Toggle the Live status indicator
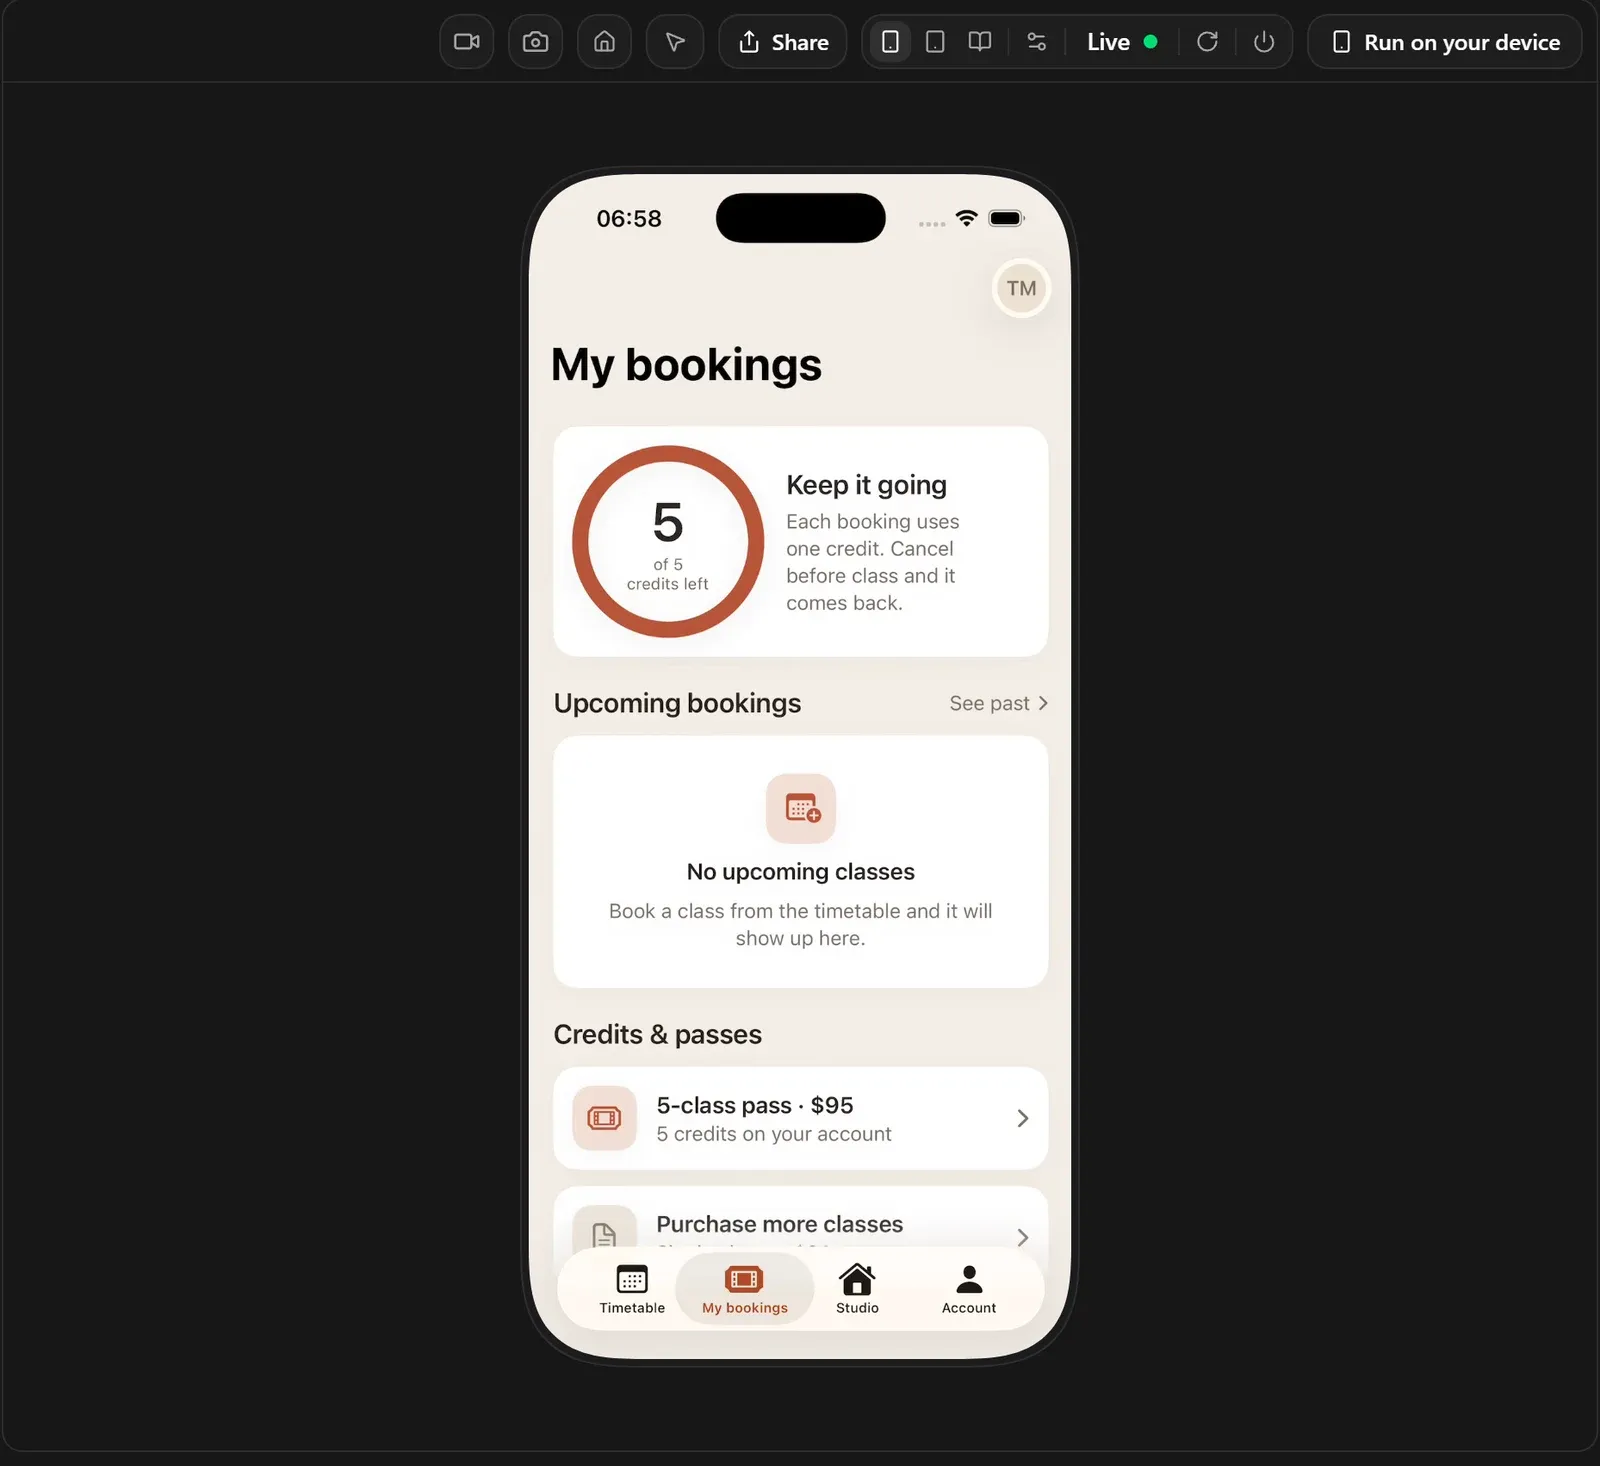Image resolution: width=1600 pixels, height=1466 pixels. pos(1122,42)
